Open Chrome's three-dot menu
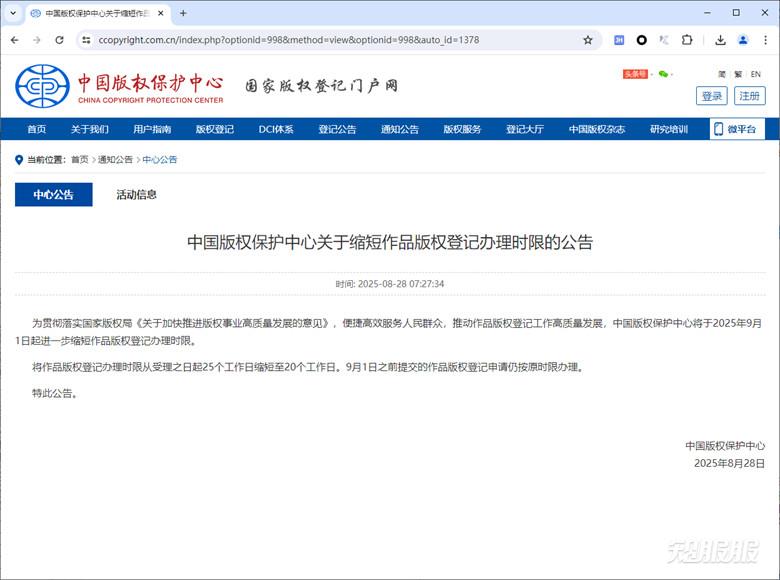The height and width of the screenshot is (580, 780). 765,40
